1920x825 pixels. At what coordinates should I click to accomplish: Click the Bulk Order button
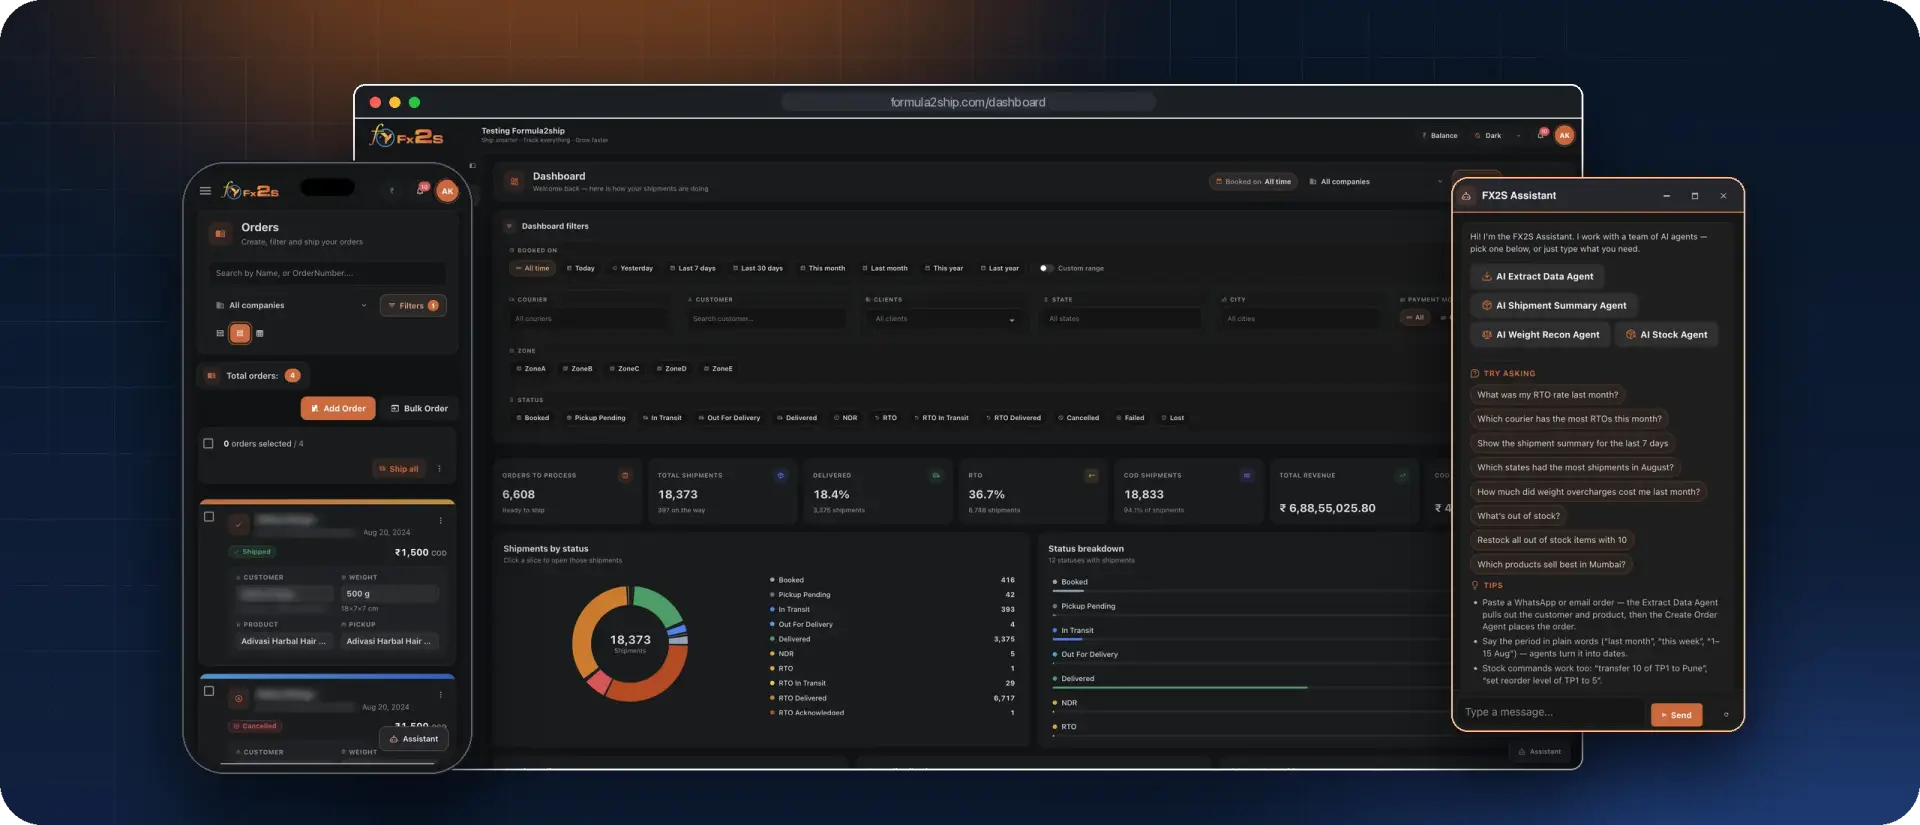pyautogui.click(x=419, y=408)
